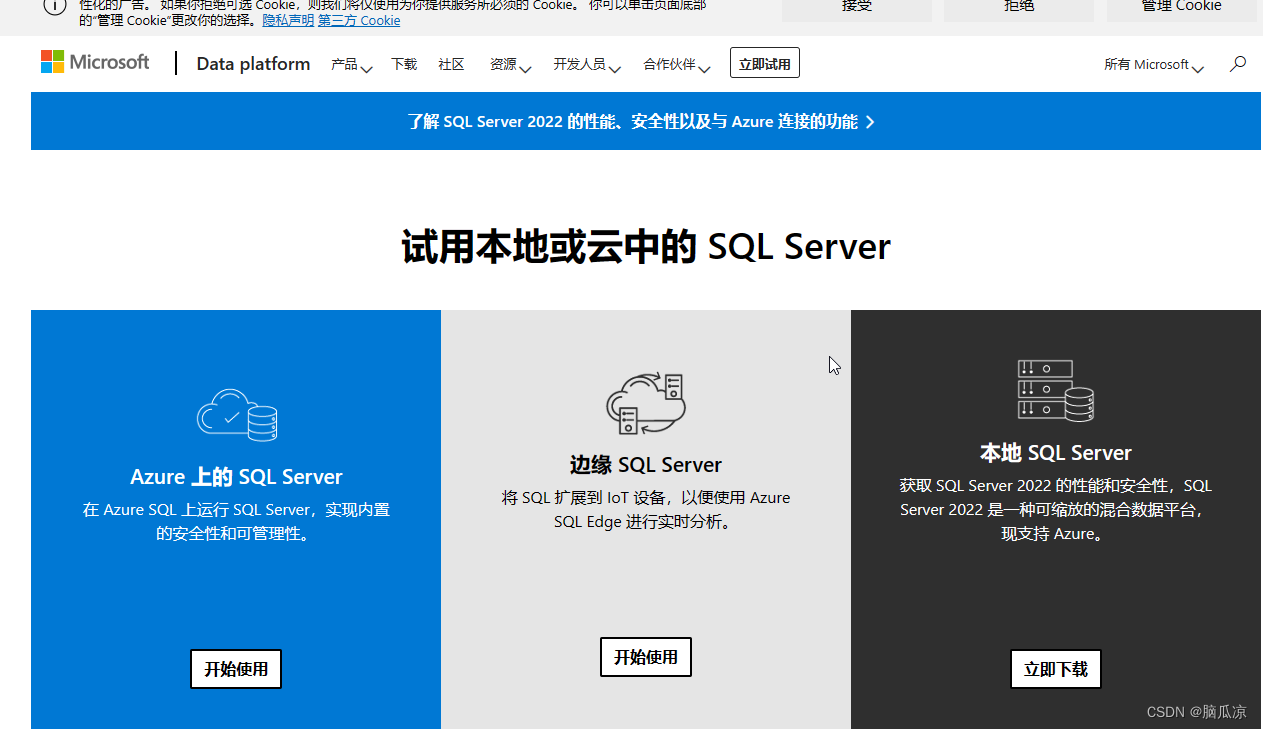Image resolution: width=1263 pixels, height=729 pixels.
Task: Click the 立即试用 button
Action: click(x=765, y=63)
